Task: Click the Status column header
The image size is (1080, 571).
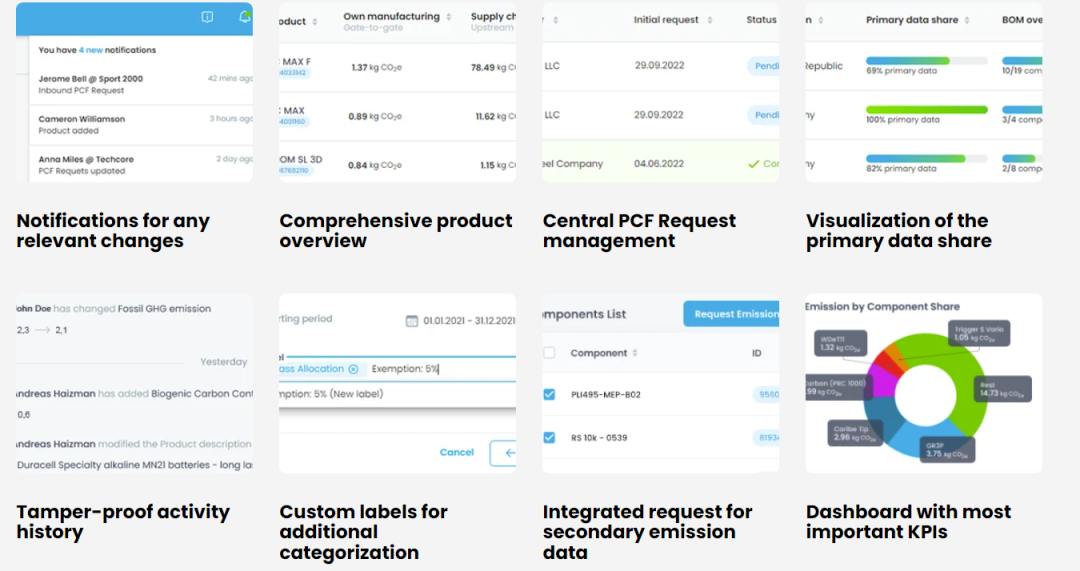Action: (x=761, y=20)
